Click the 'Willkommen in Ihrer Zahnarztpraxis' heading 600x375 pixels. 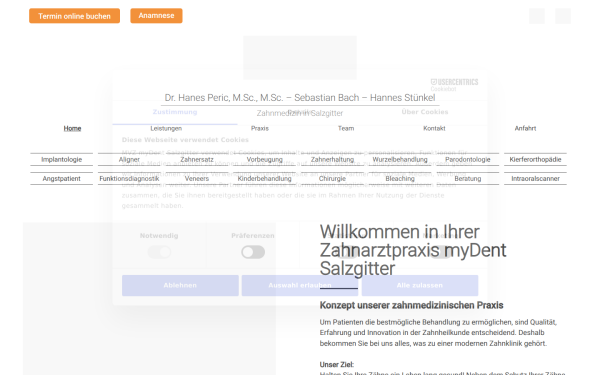[x=413, y=250]
